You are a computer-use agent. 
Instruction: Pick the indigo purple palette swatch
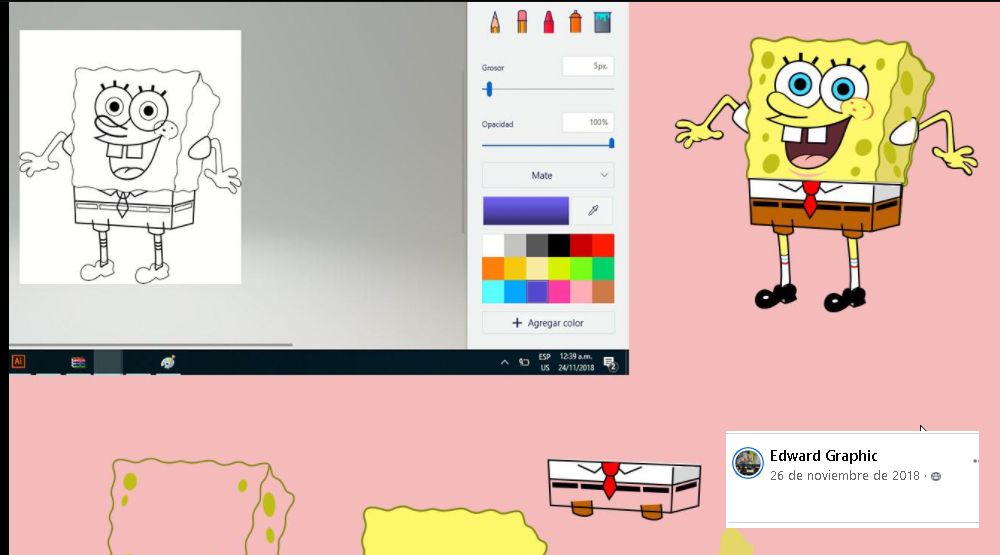pyautogui.click(x=537, y=292)
